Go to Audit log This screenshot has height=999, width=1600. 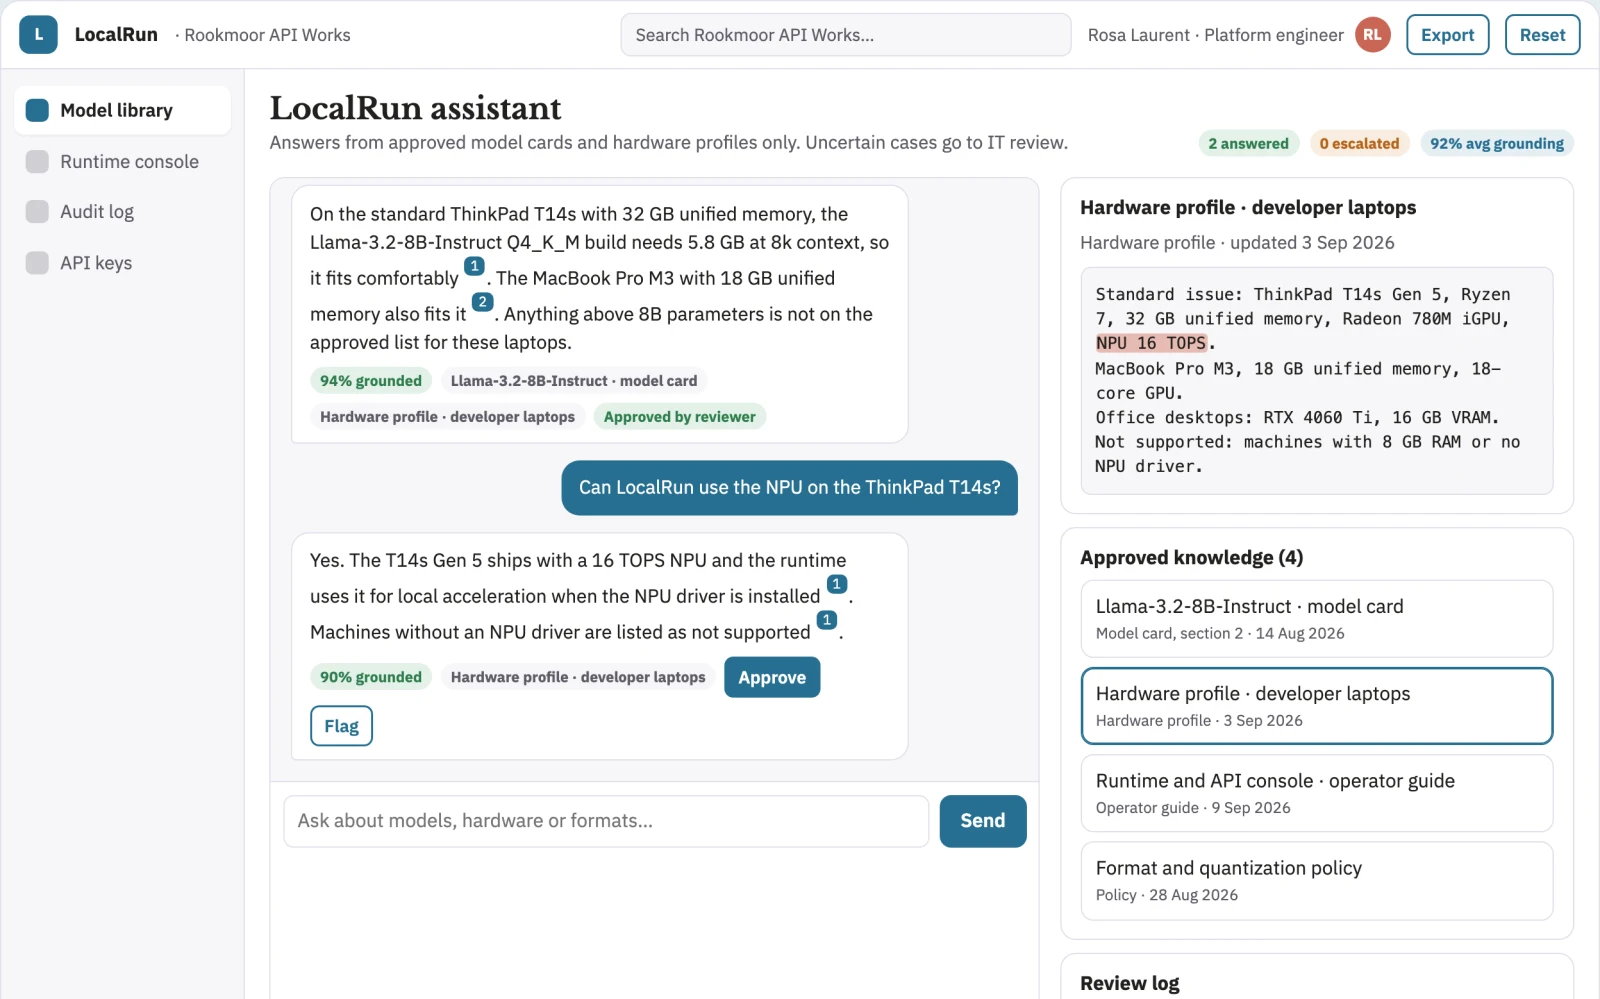pos(122,212)
